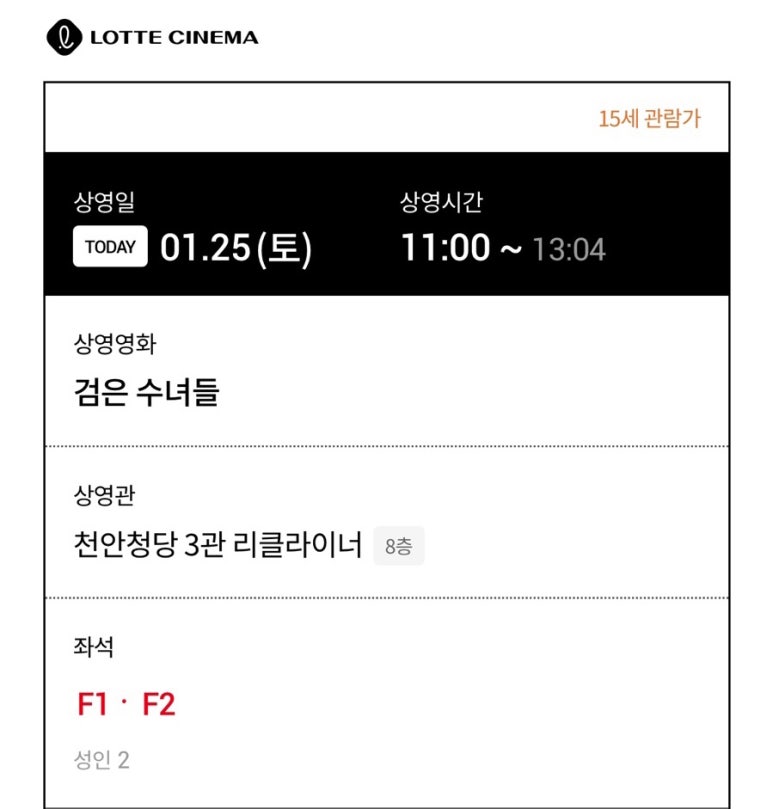Select theater 천안청당 3관 리클라이너
Screen dimensions: 773x809
pyautogui.click(x=218, y=544)
